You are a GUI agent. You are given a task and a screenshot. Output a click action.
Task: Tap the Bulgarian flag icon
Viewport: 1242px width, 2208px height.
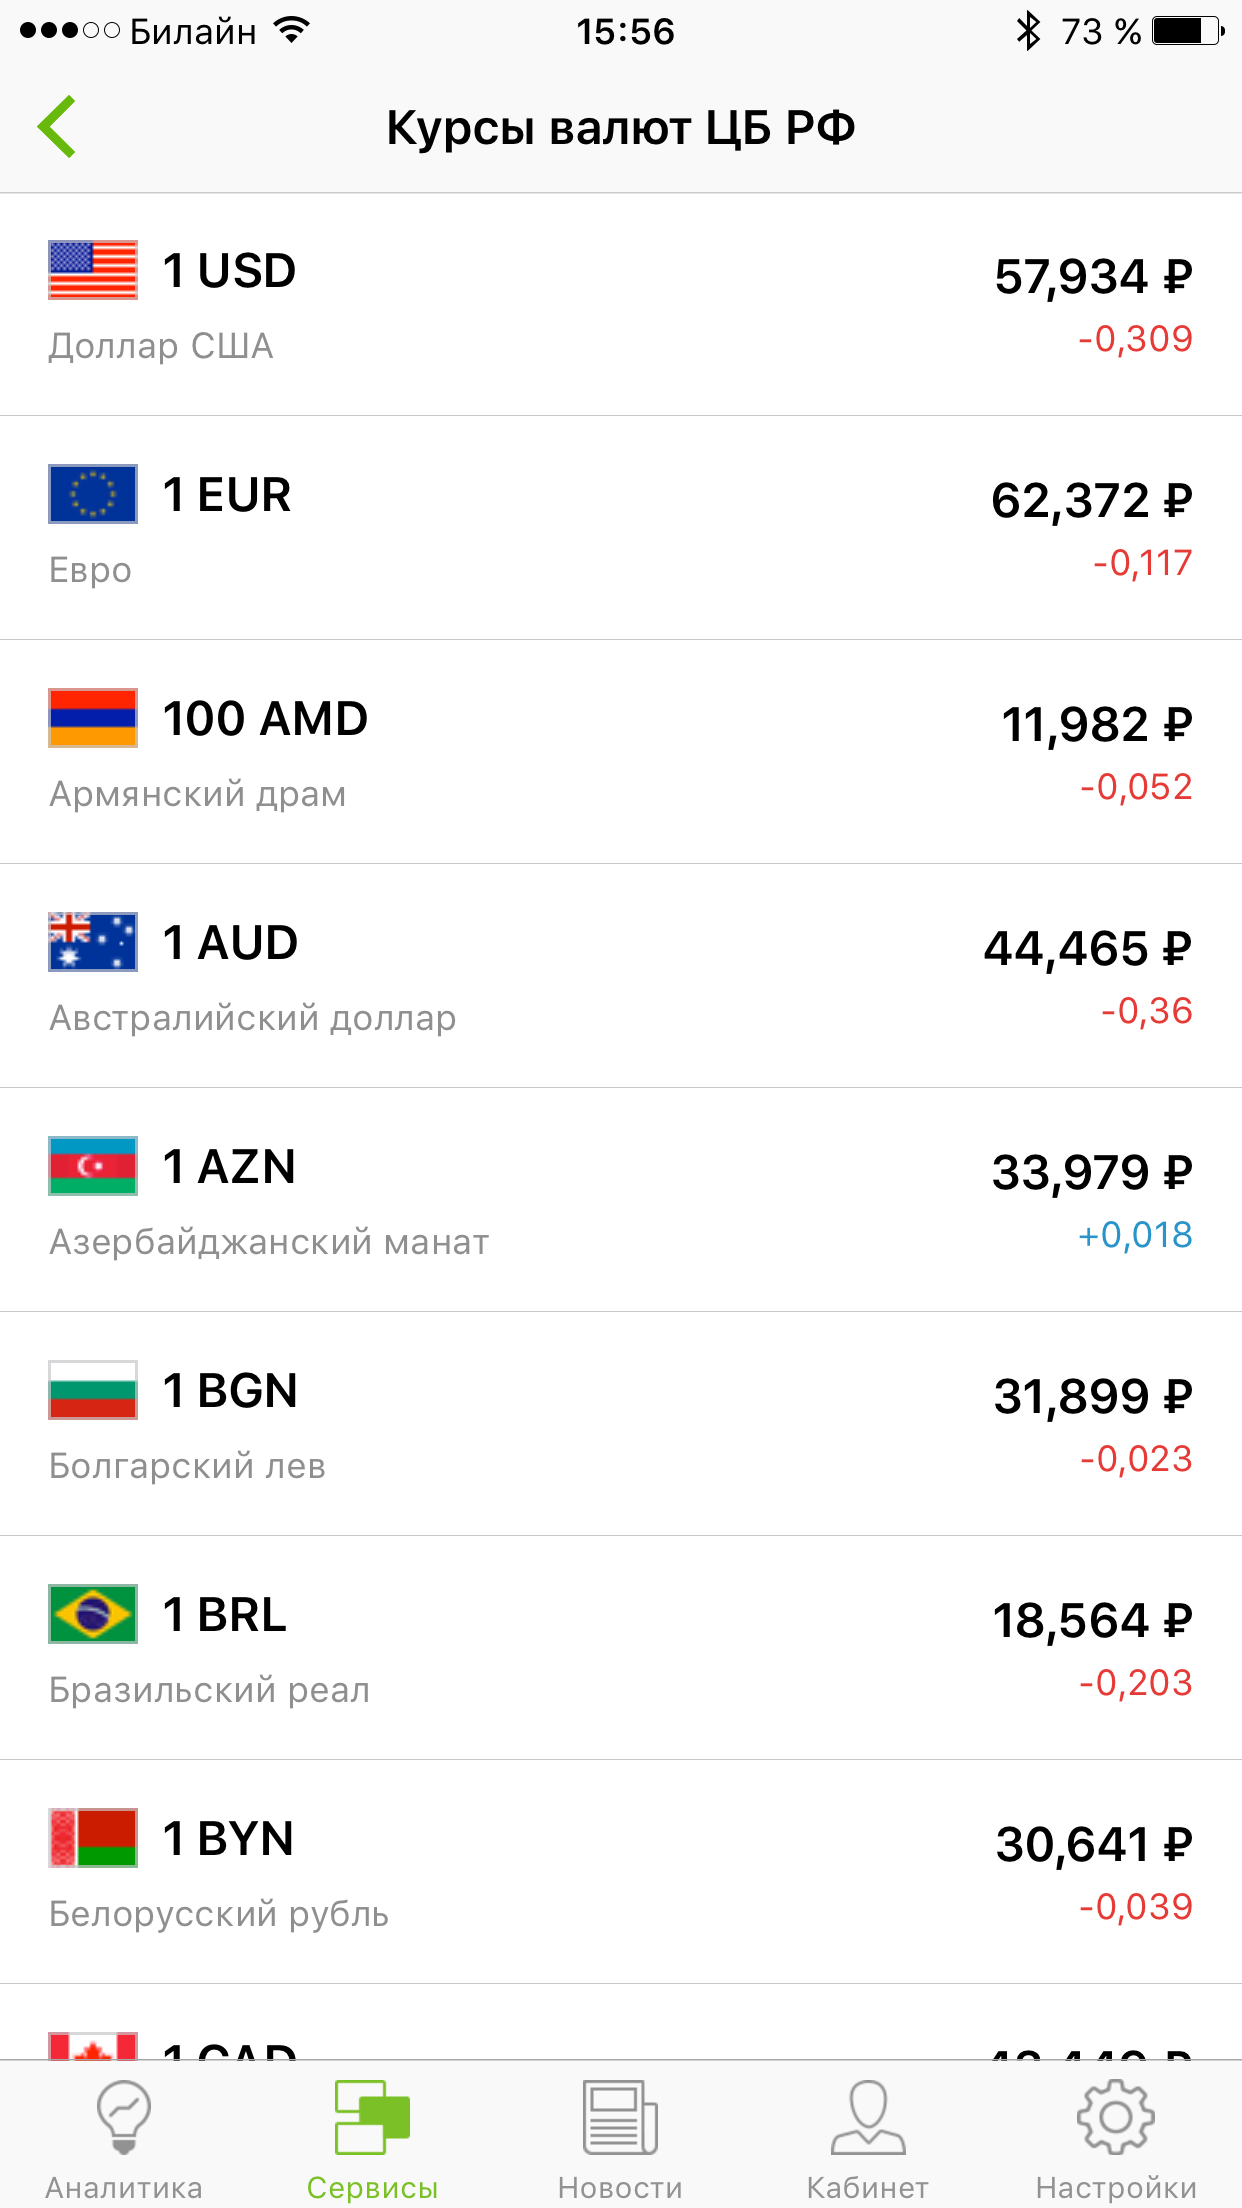(x=93, y=1390)
